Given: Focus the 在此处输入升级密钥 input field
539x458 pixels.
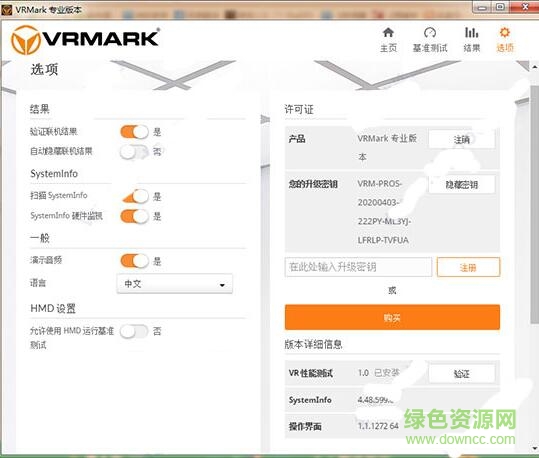Looking at the screenshot, I should [358, 267].
